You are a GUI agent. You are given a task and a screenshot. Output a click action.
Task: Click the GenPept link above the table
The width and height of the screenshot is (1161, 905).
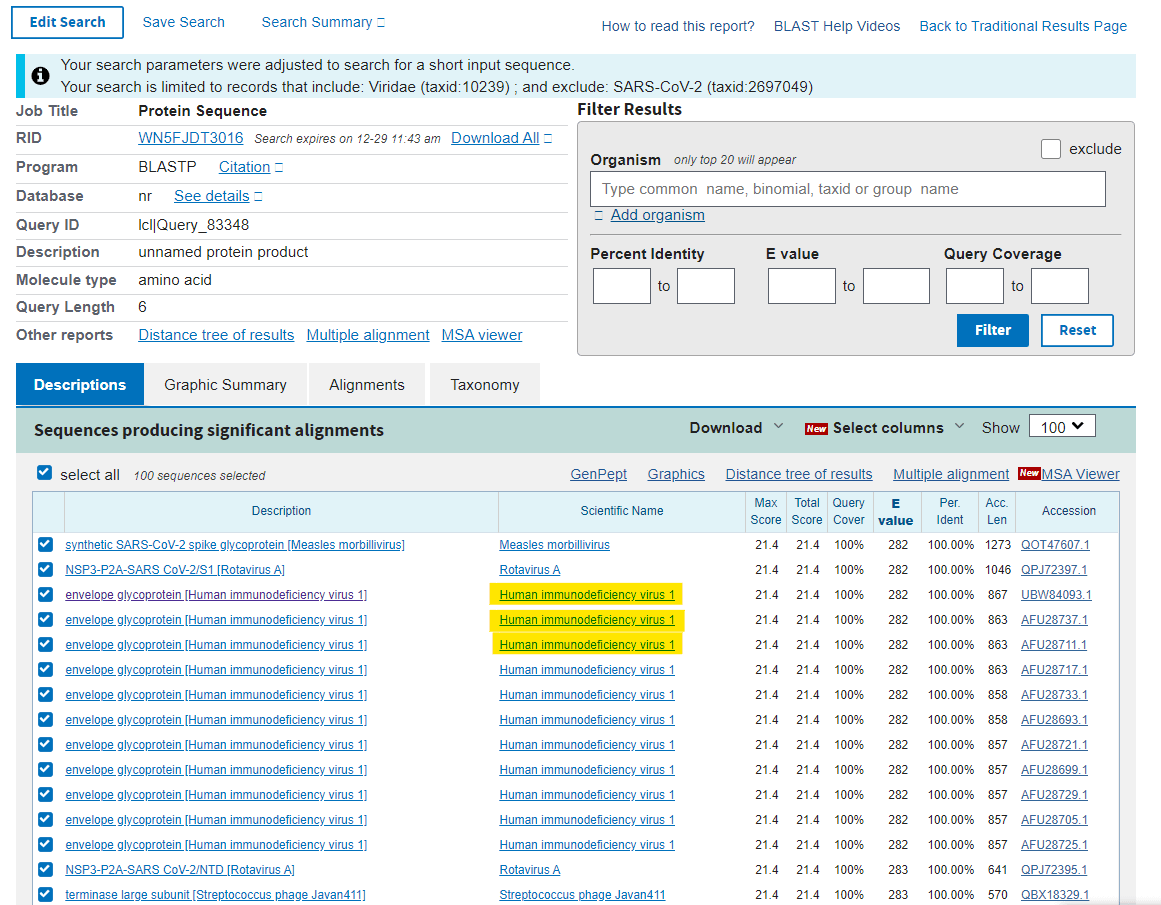[598, 474]
